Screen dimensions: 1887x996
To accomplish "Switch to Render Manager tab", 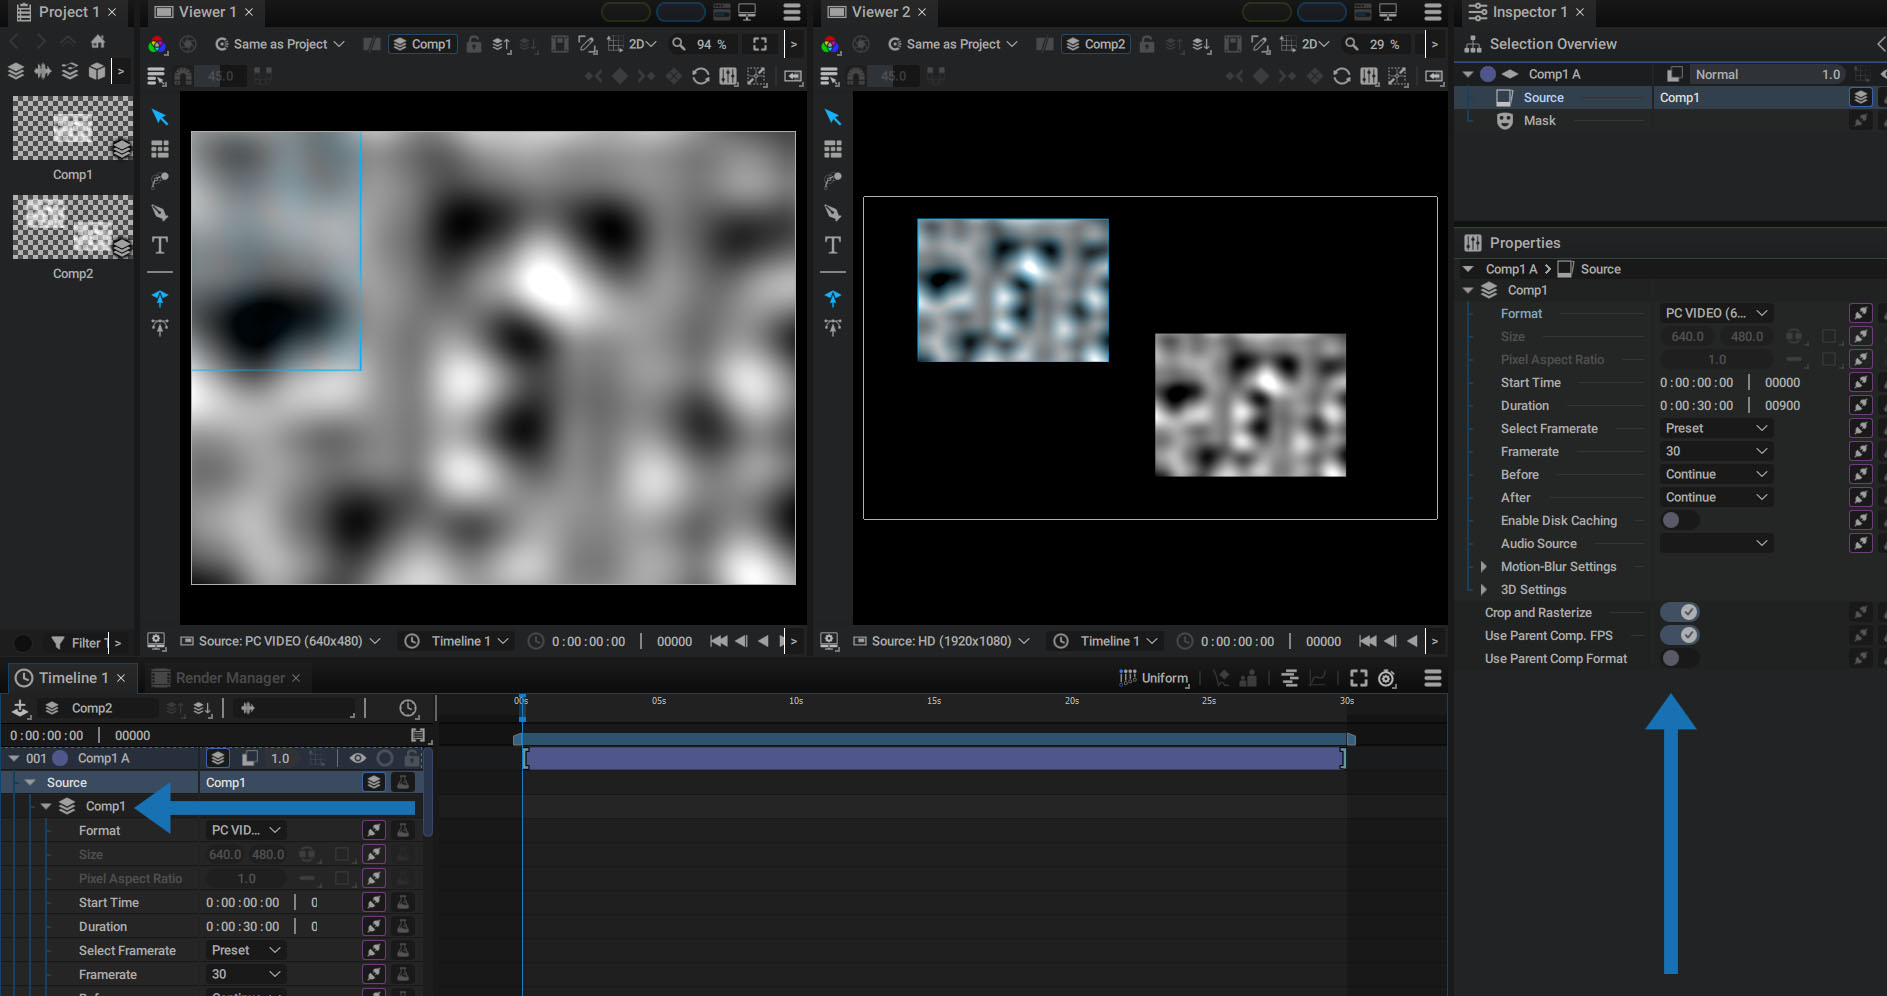I will coord(229,678).
